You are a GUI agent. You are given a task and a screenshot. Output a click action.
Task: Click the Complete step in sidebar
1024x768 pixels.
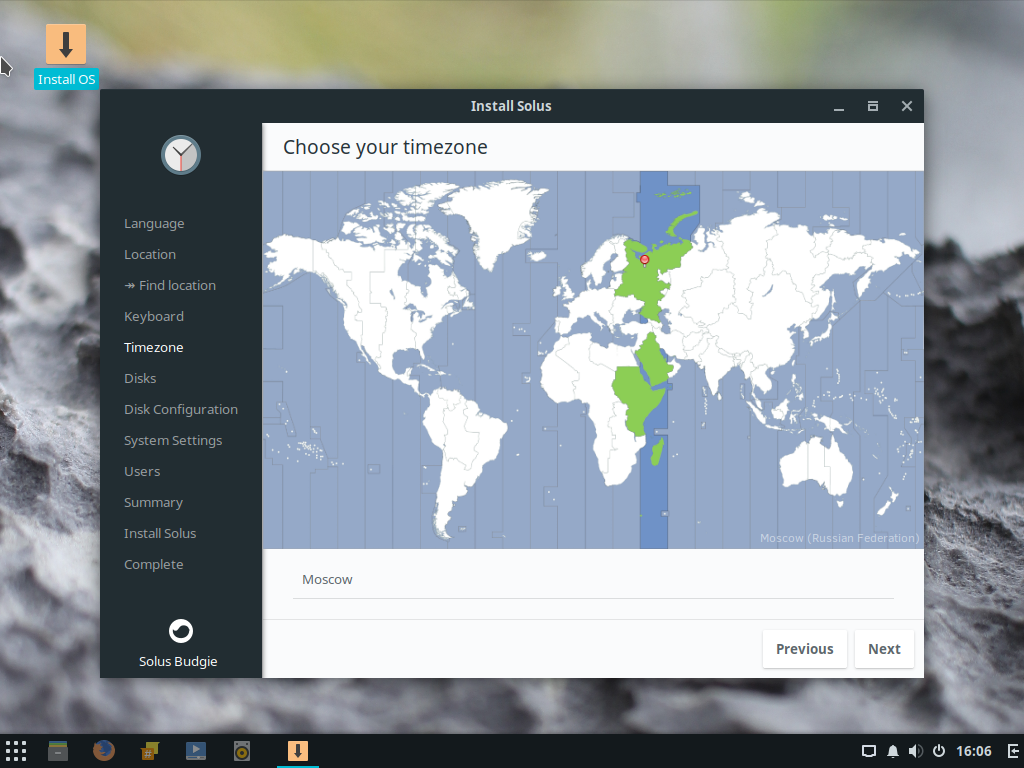153,565
